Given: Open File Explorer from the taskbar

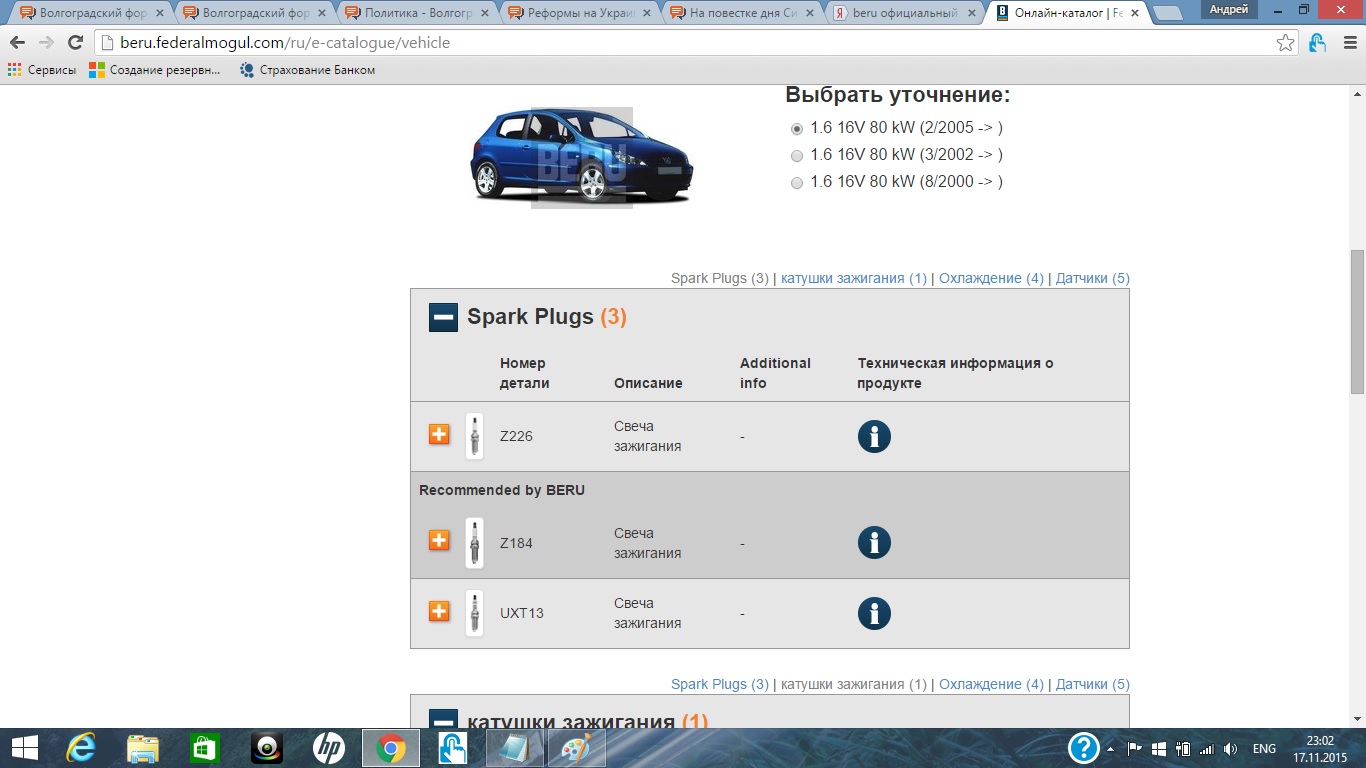Looking at the screenshot, I should click(x=143, y=748).
